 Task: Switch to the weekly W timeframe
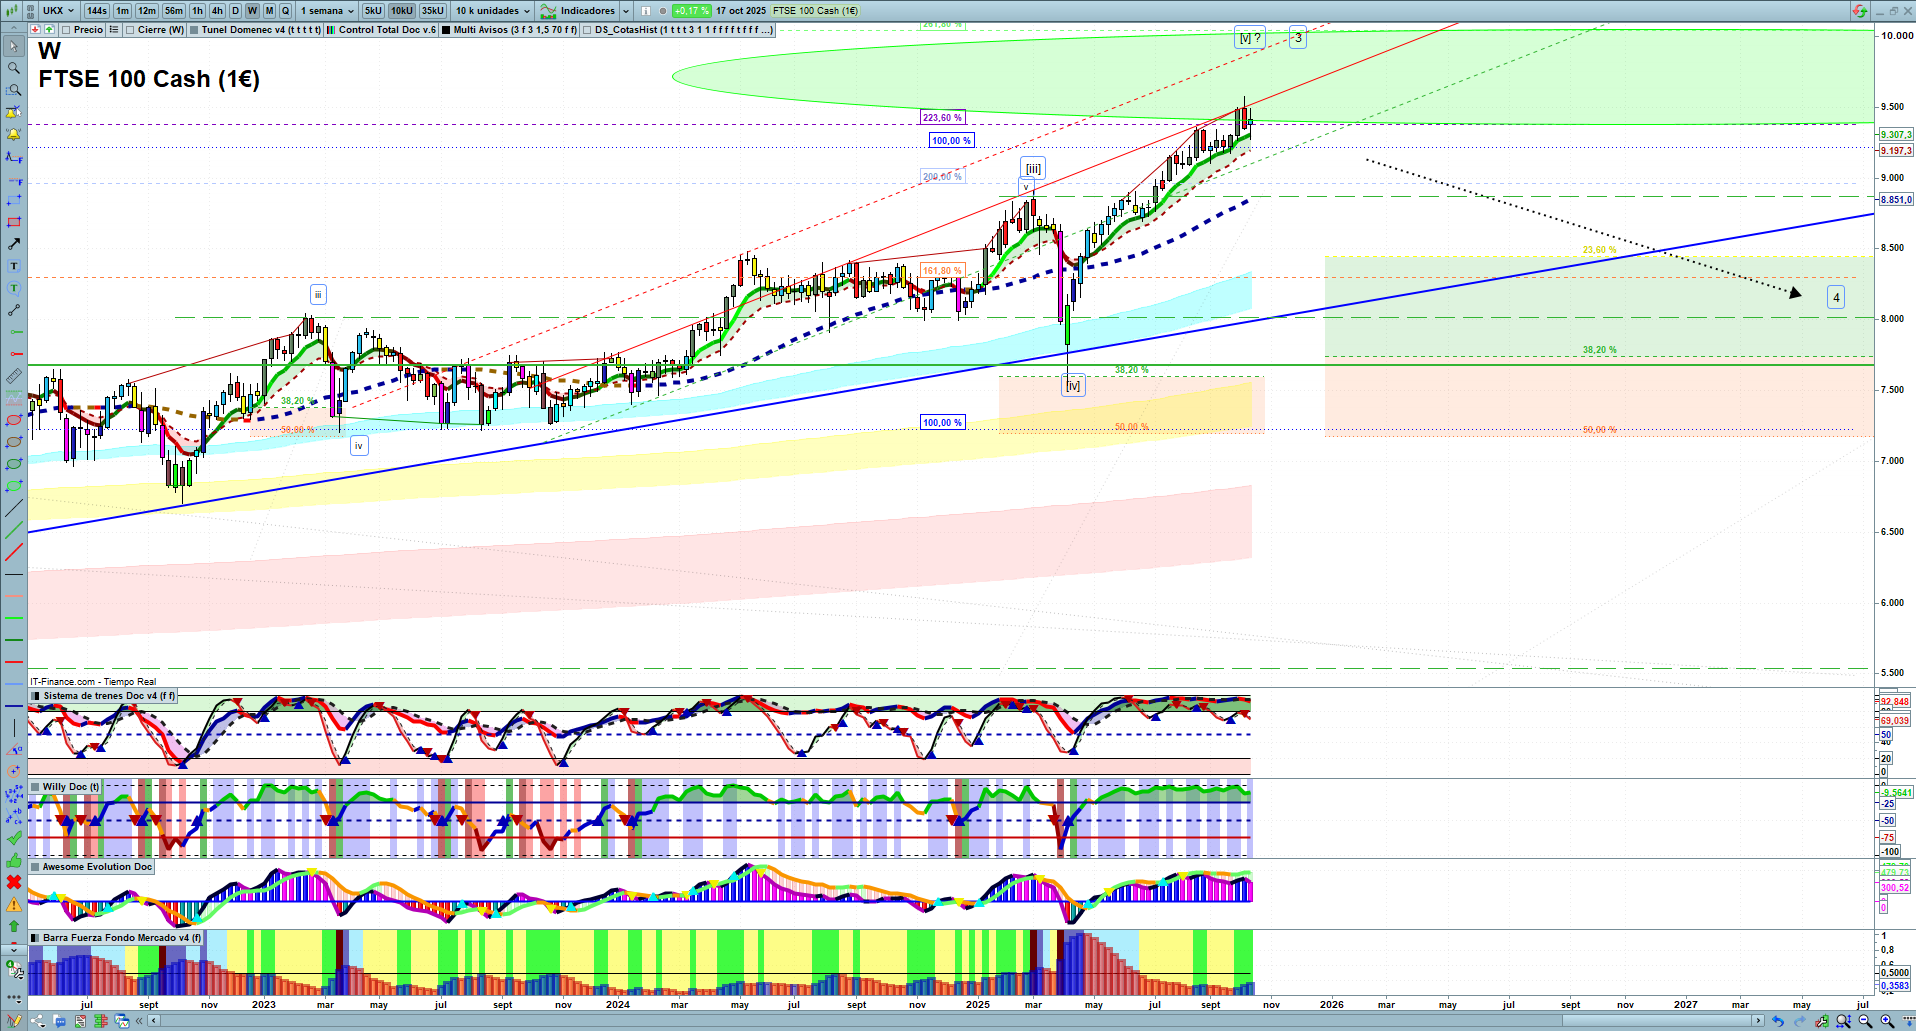252,11
